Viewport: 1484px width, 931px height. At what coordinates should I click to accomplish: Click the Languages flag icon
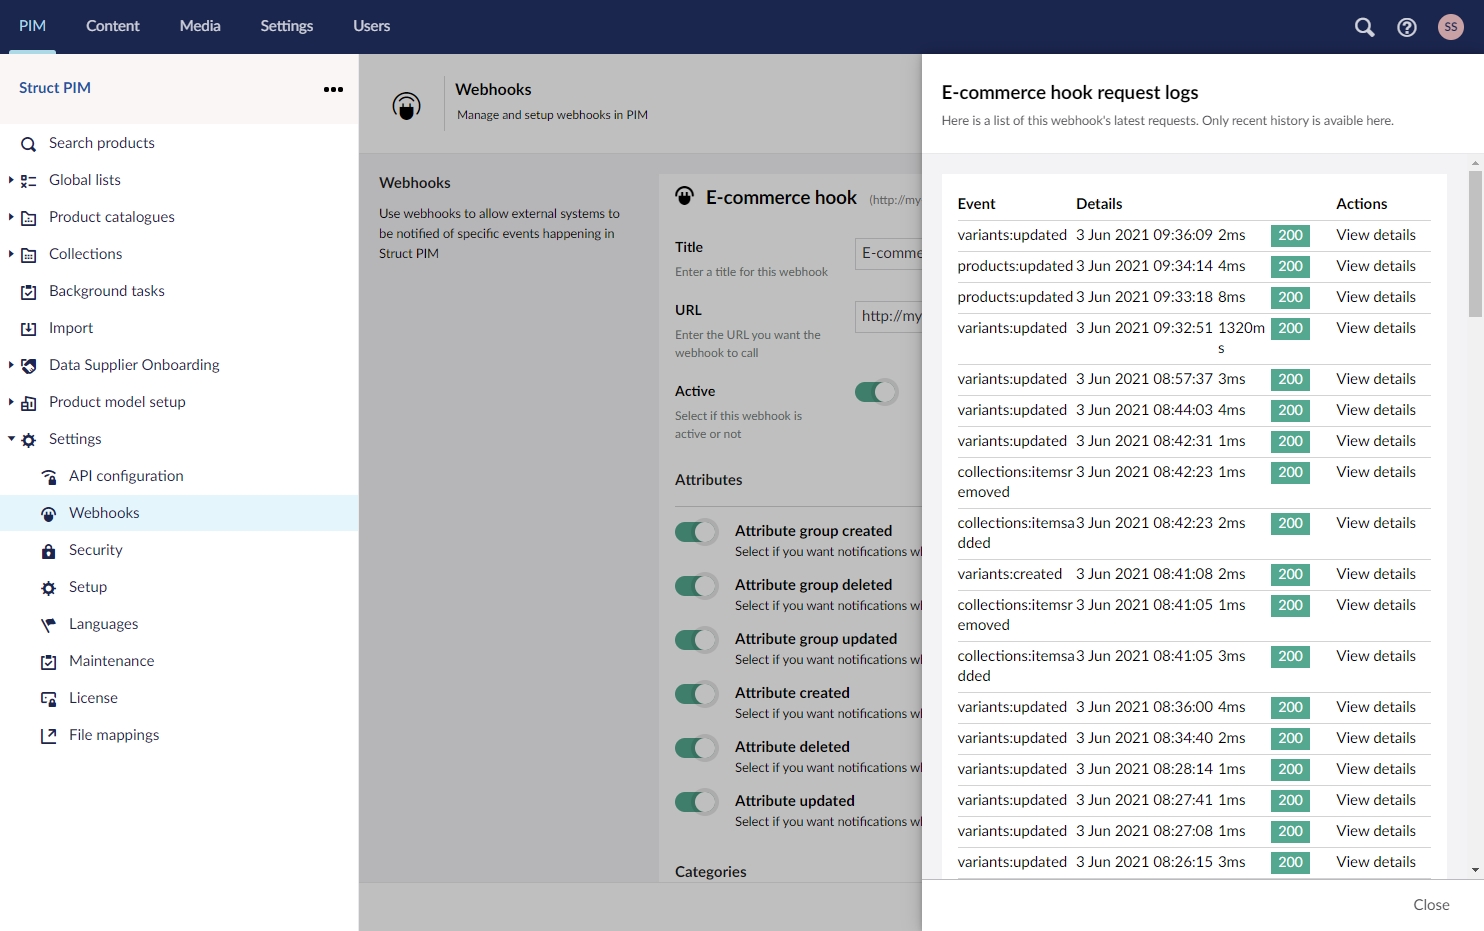(x=48, y=625)
